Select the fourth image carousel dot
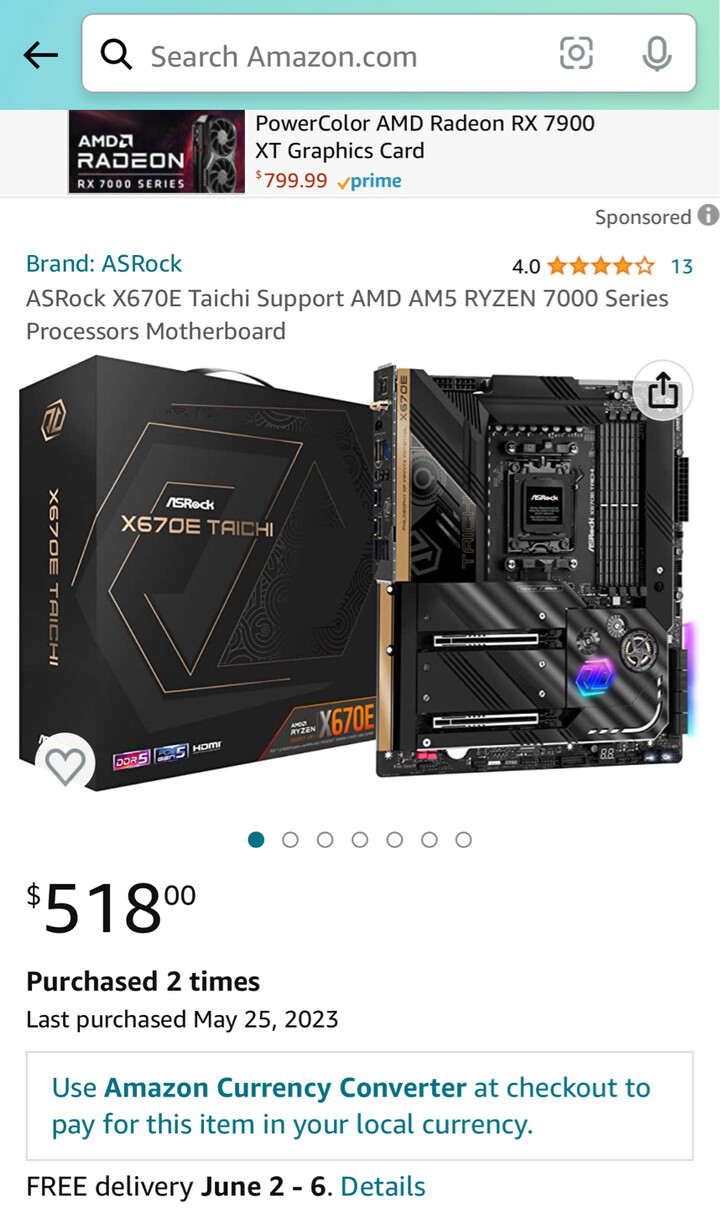Screen dimensions: 720x1208 (x=360, y=840)
